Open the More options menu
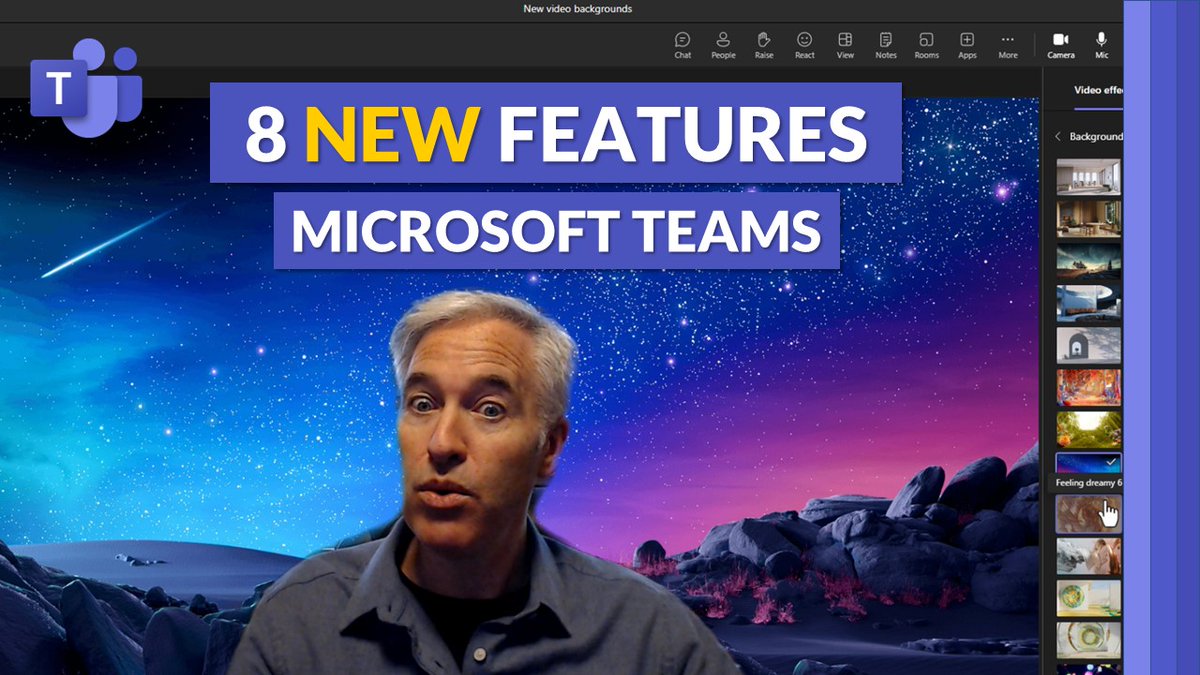Screen dimensions: 1200x675 coord(1008,45)
